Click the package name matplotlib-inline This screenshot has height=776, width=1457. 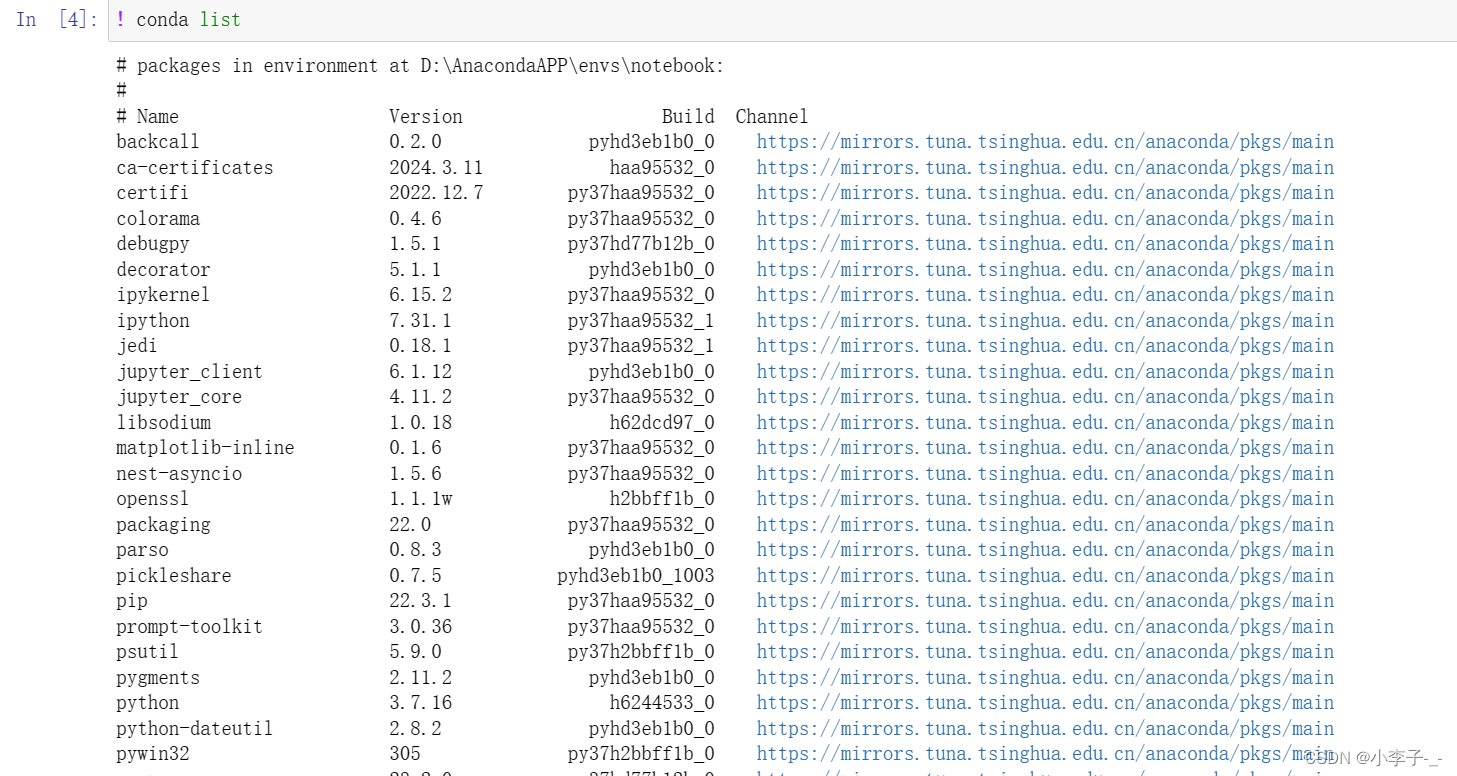[205, 448]
